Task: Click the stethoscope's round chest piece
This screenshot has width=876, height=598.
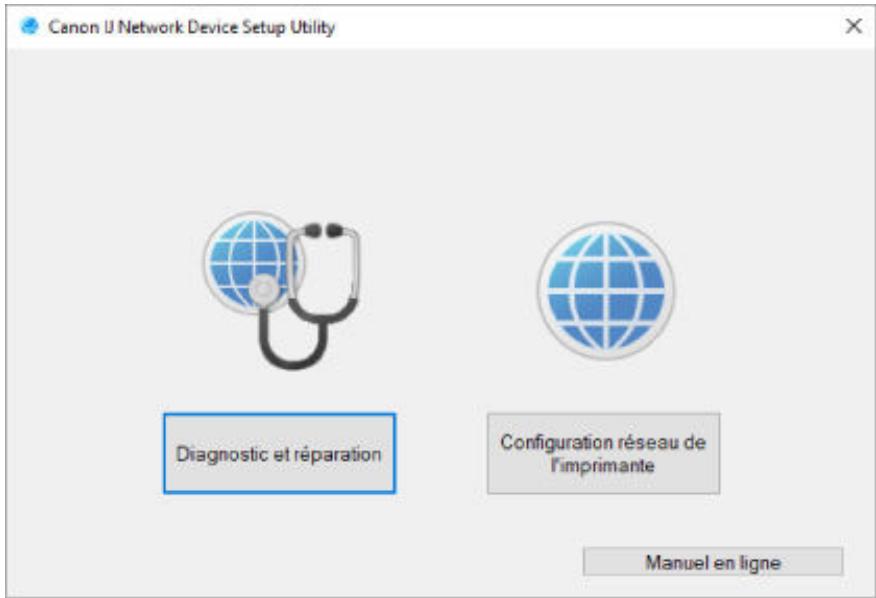Action: tap(263, 290)
